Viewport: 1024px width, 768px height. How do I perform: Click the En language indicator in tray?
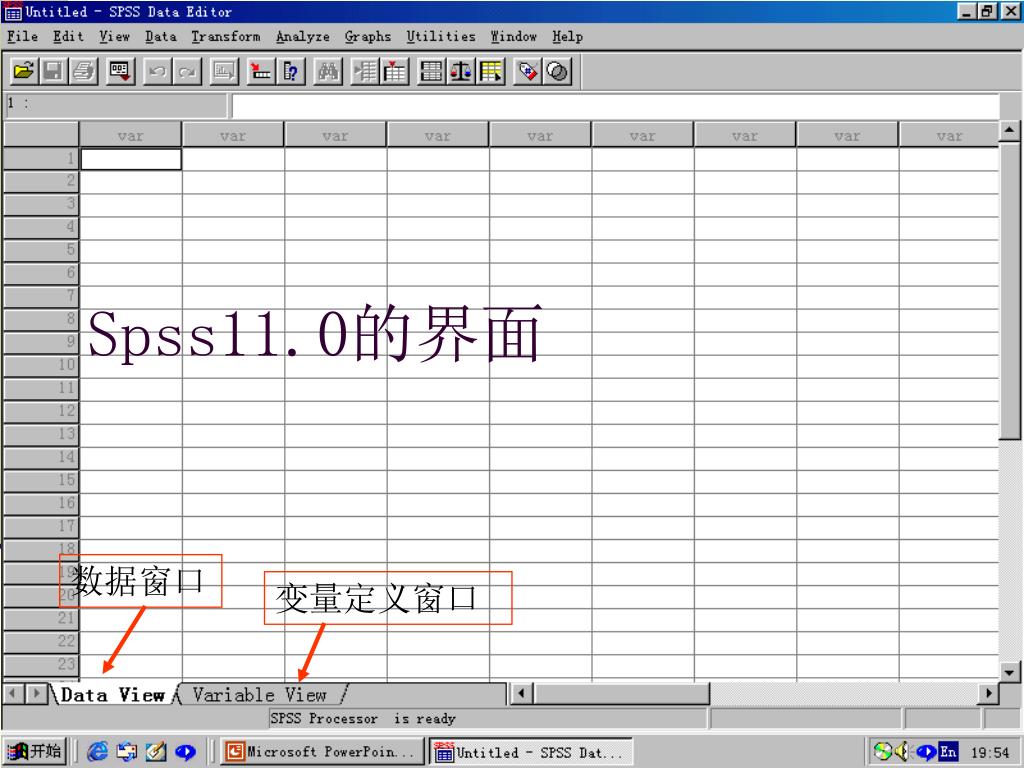(948, 752)
